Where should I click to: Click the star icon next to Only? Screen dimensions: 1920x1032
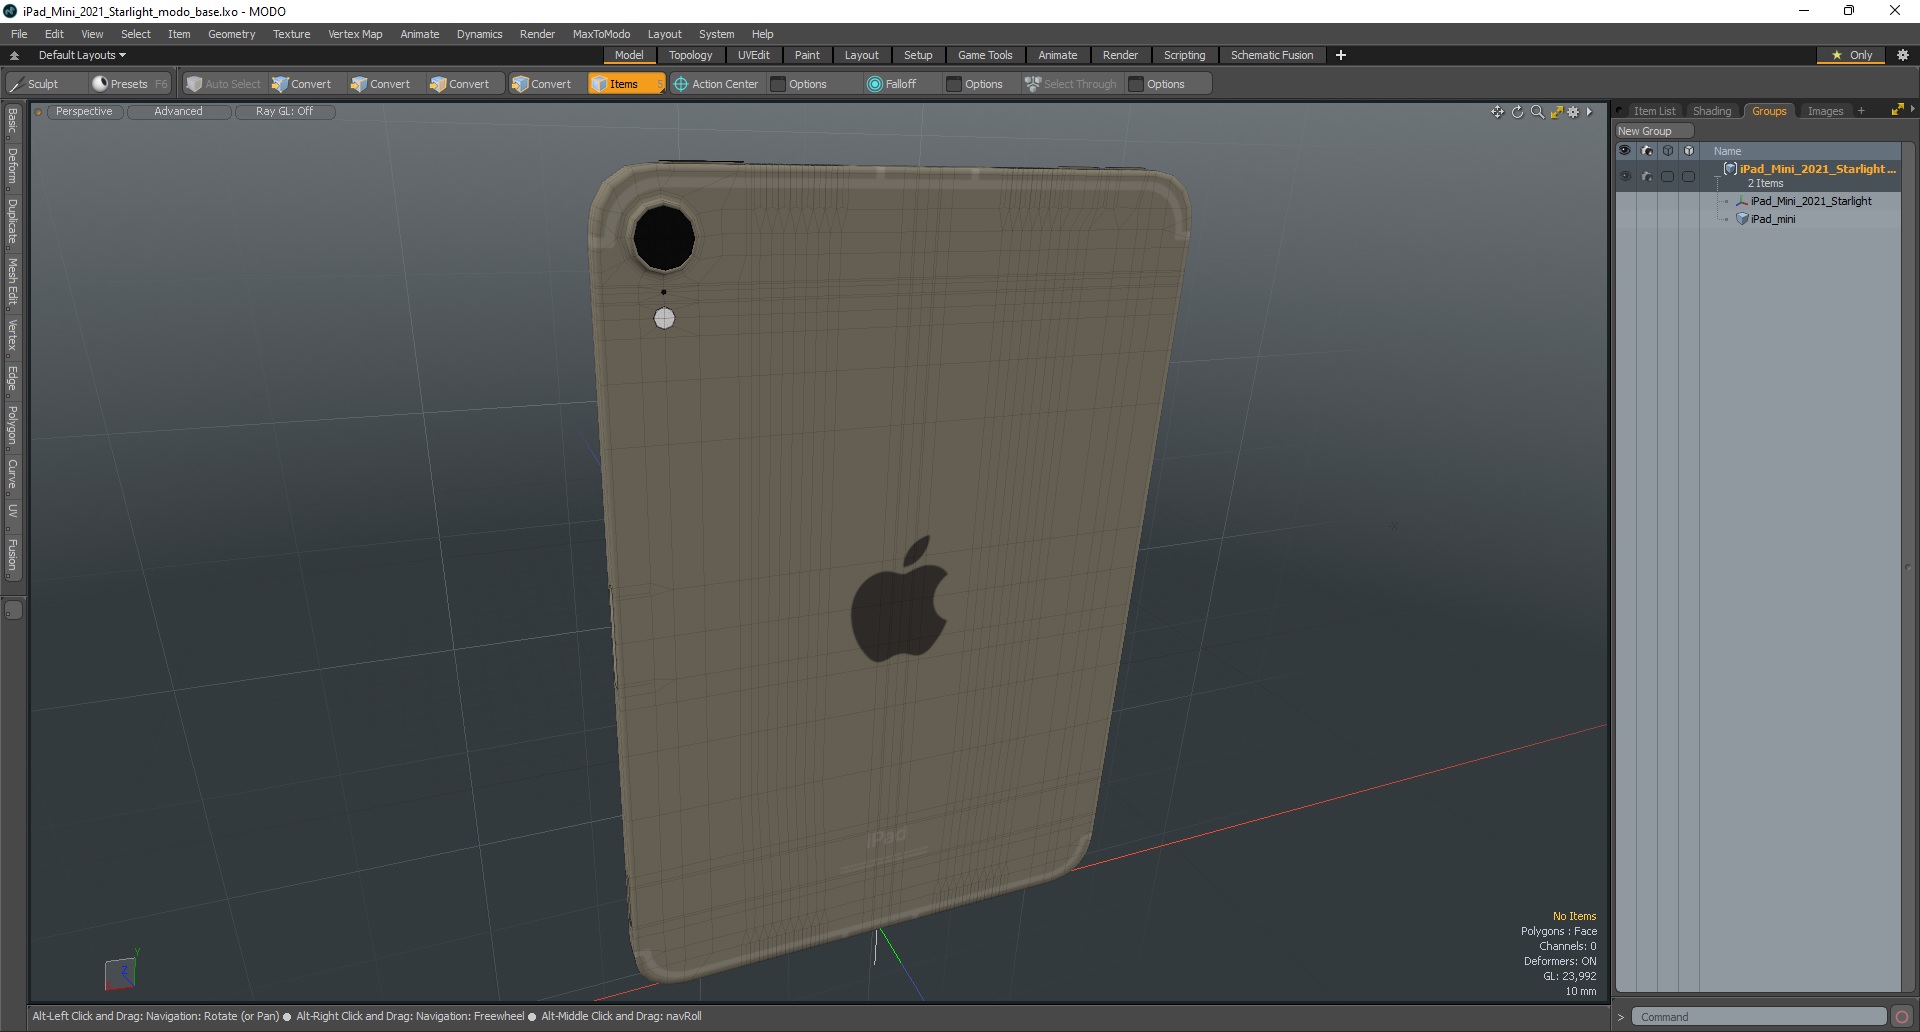1836,55
